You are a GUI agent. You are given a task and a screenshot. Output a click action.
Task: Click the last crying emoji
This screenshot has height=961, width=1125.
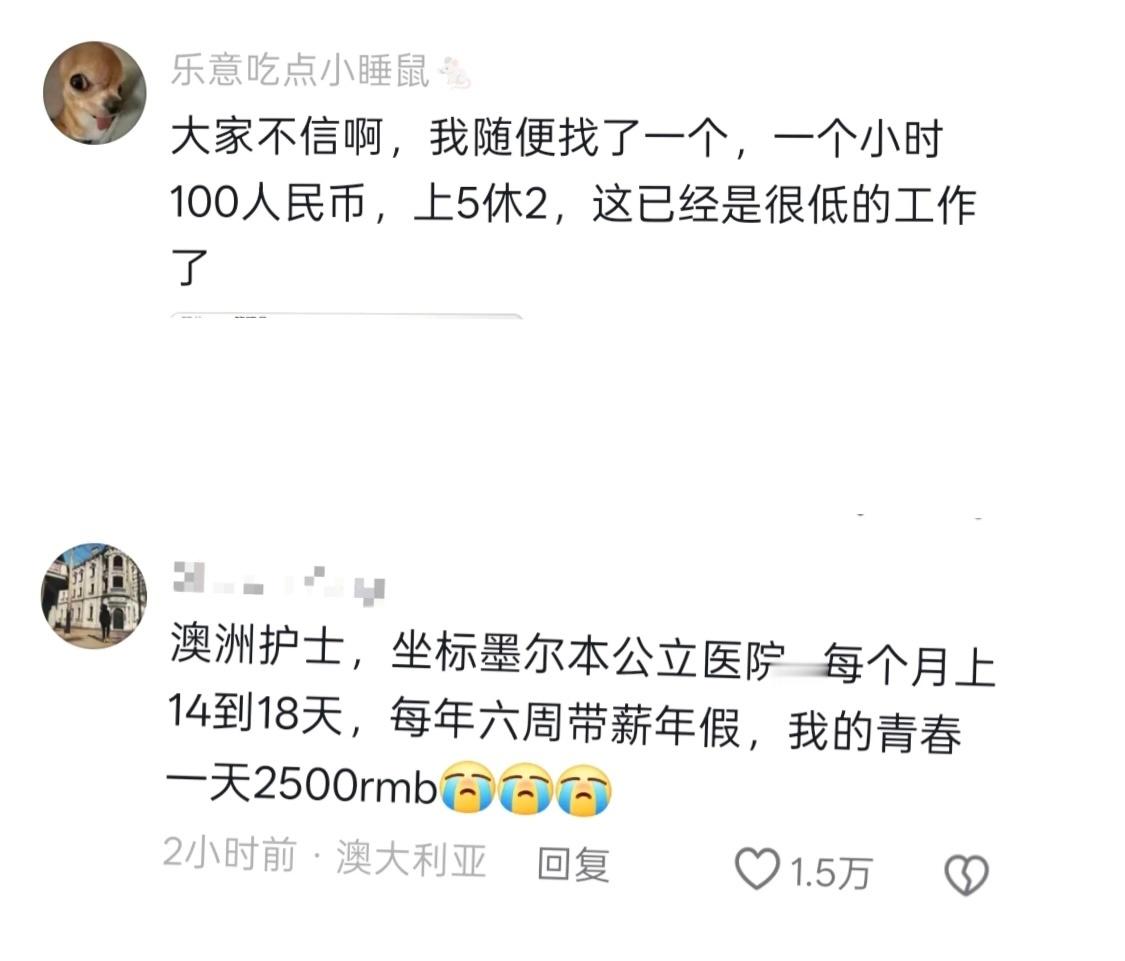(583, 790)
